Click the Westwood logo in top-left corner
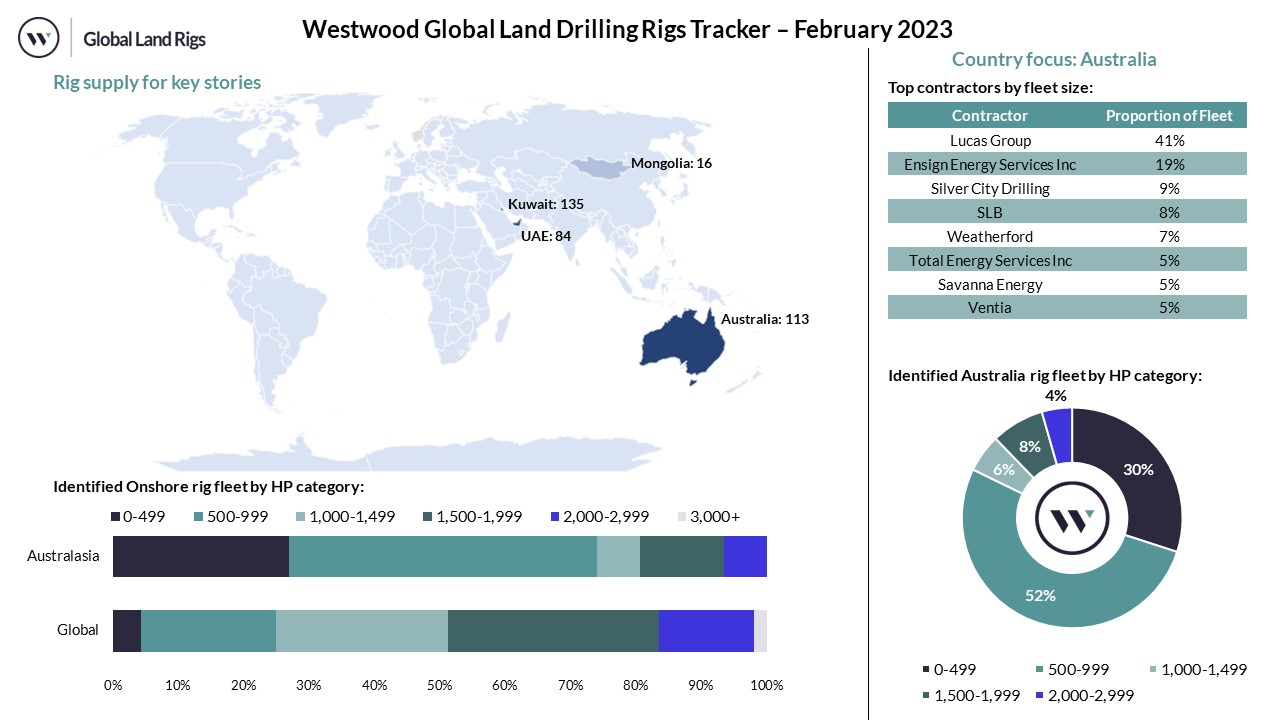The width and height of the screenshot is (1280, 720). click(x=39, y=39)
